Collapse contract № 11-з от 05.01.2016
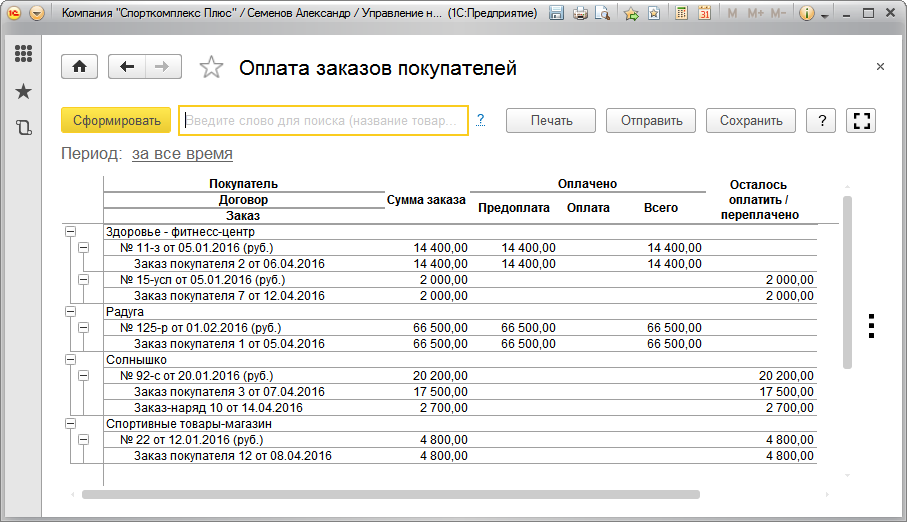The width and height of the screenshot is (907, 522). click(x=84, y=248)
